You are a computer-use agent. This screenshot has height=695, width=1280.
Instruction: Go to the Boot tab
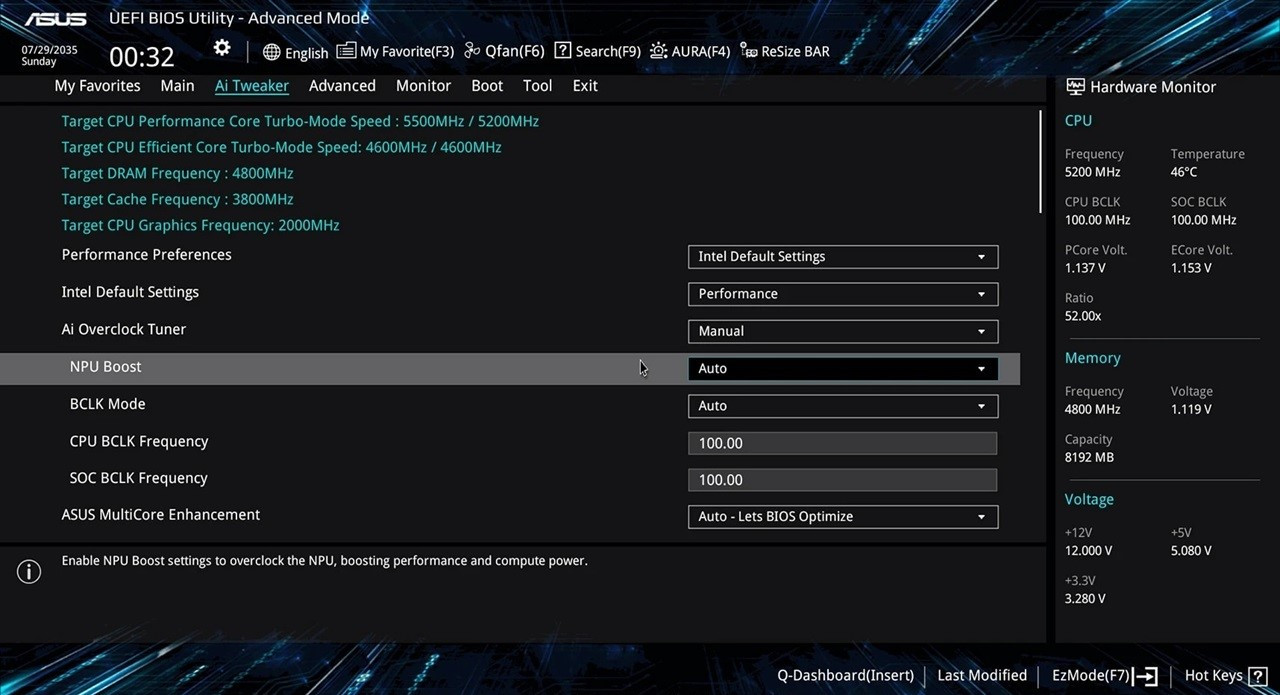click(487, 86)
